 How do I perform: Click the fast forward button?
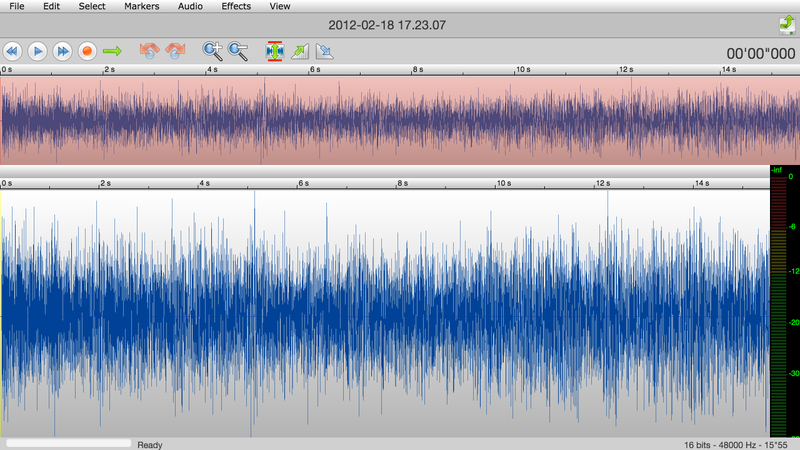(62, 52)
